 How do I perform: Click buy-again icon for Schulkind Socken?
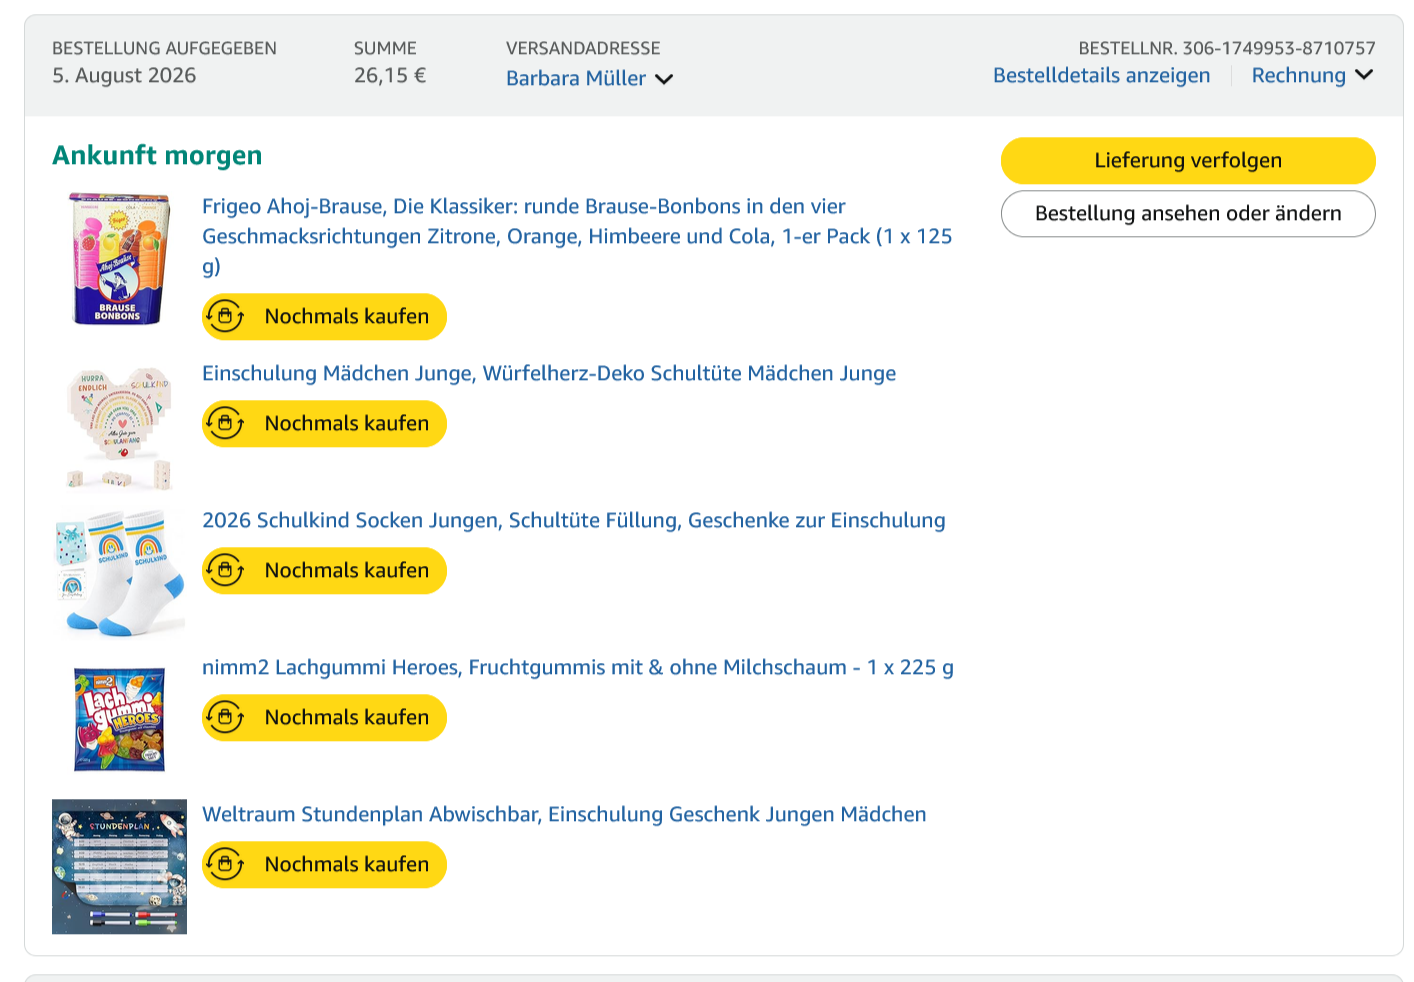226,571
